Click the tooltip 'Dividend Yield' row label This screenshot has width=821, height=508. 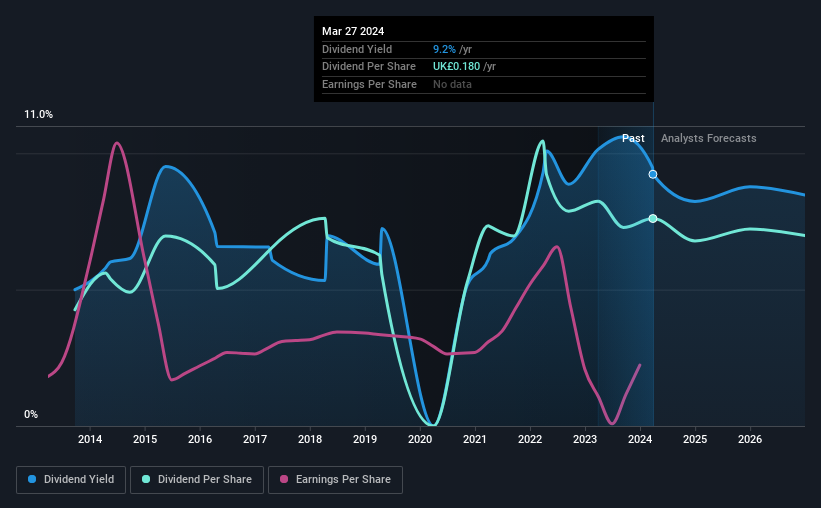pos(357,49)
